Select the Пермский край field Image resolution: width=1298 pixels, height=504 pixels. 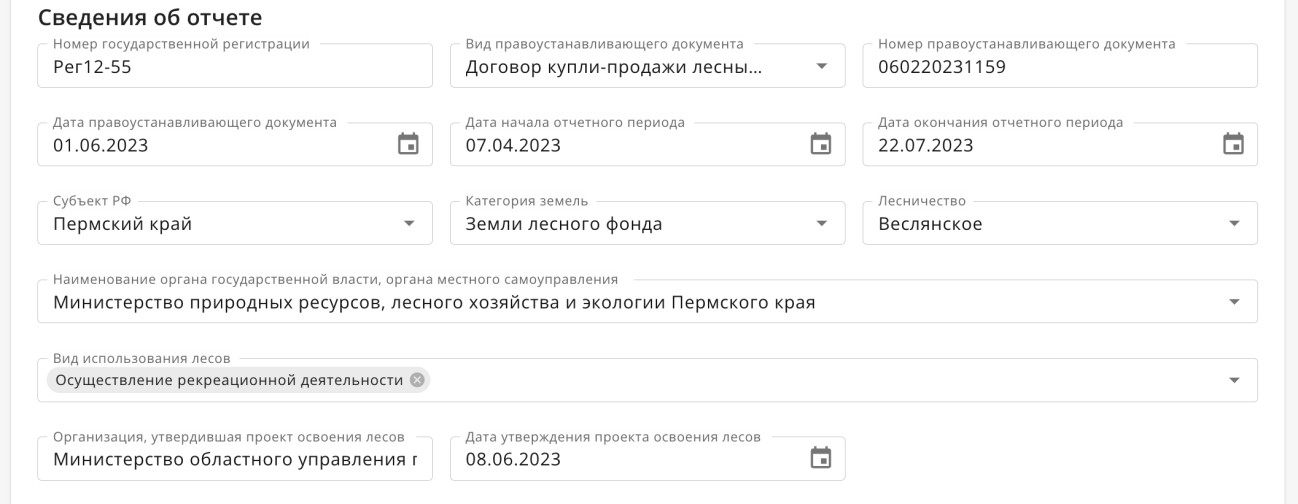pos(235,223)
